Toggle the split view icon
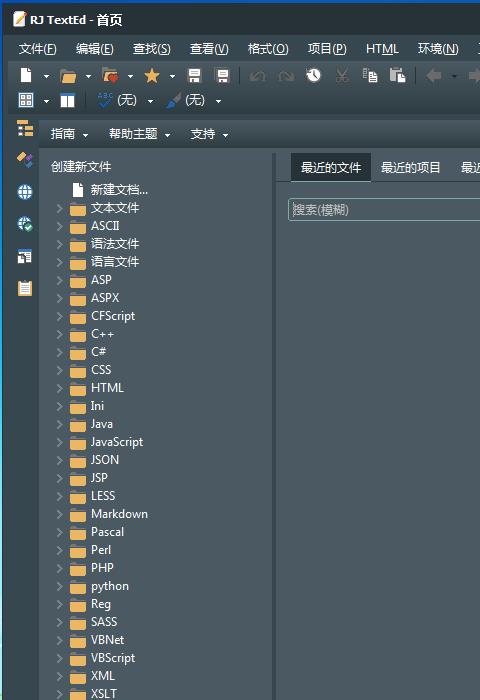 click(67, 100)
